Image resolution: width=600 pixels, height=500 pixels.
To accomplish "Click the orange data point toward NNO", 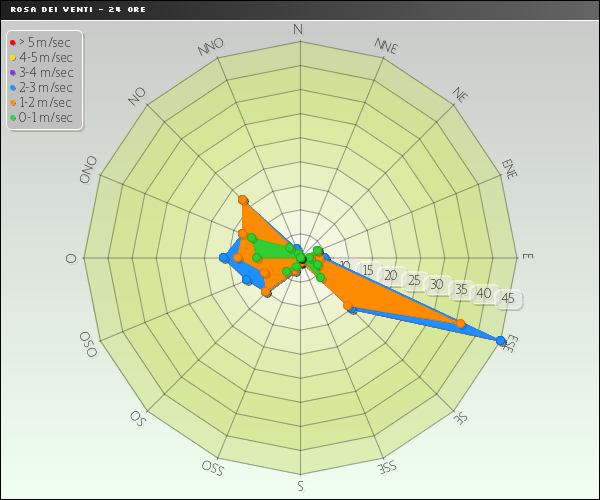I will pyautogui.click(x=243, y=200).
